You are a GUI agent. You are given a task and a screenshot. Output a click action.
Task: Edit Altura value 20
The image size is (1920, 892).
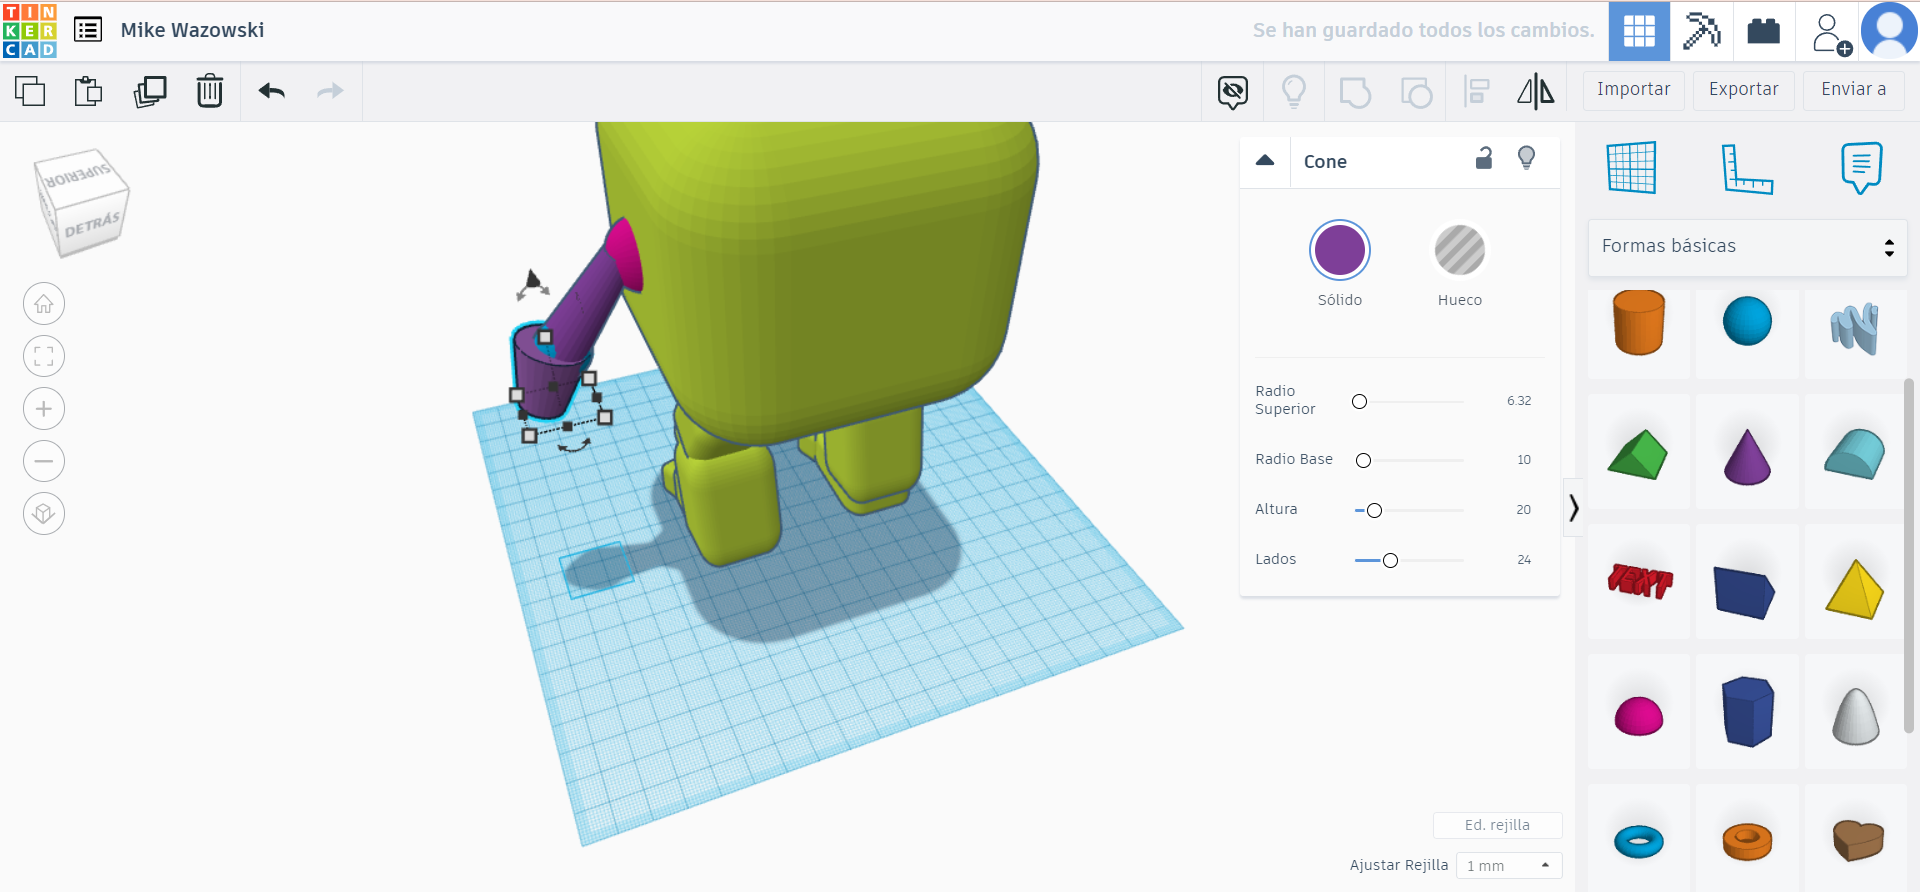(1523, 510)
